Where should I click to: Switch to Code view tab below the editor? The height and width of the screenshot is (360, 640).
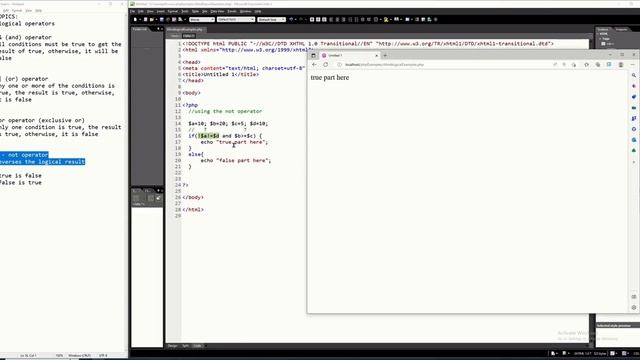click(x=198, y=346)
